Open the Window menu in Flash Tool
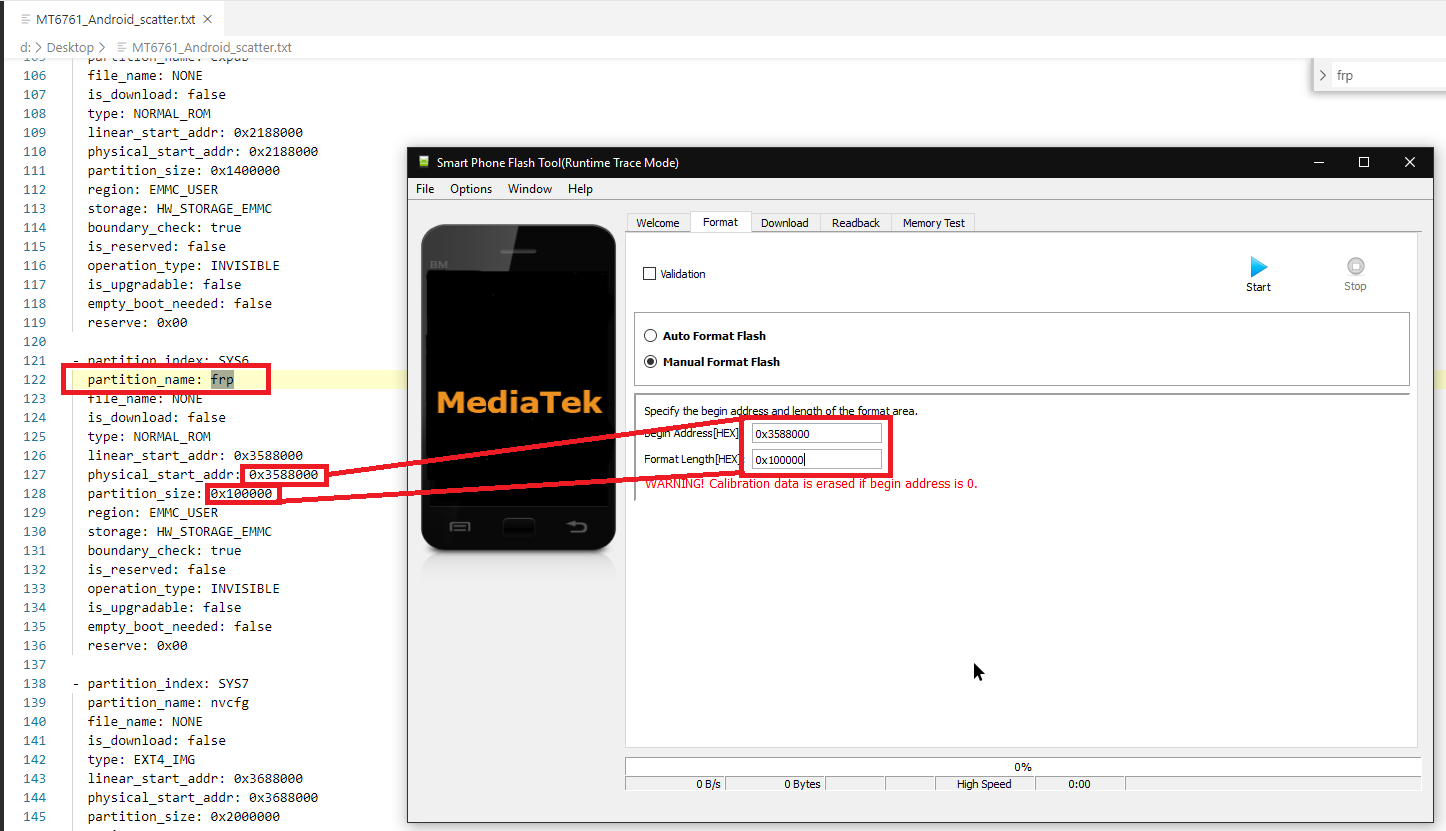Screen dimensions: 1446x831 point(530,189)
